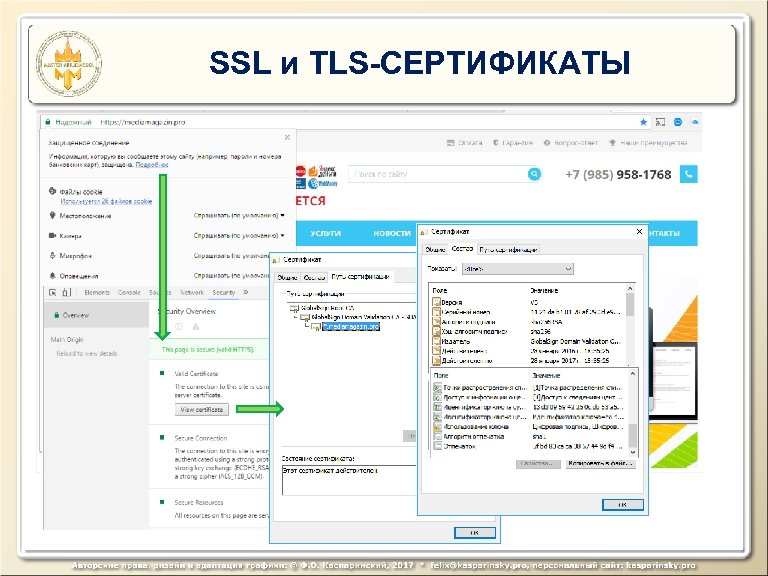Image resolution: width=768 pixels, height=576 pixels.
Task: Click OK in the front certificate dialog
Action: click(623, 504)
